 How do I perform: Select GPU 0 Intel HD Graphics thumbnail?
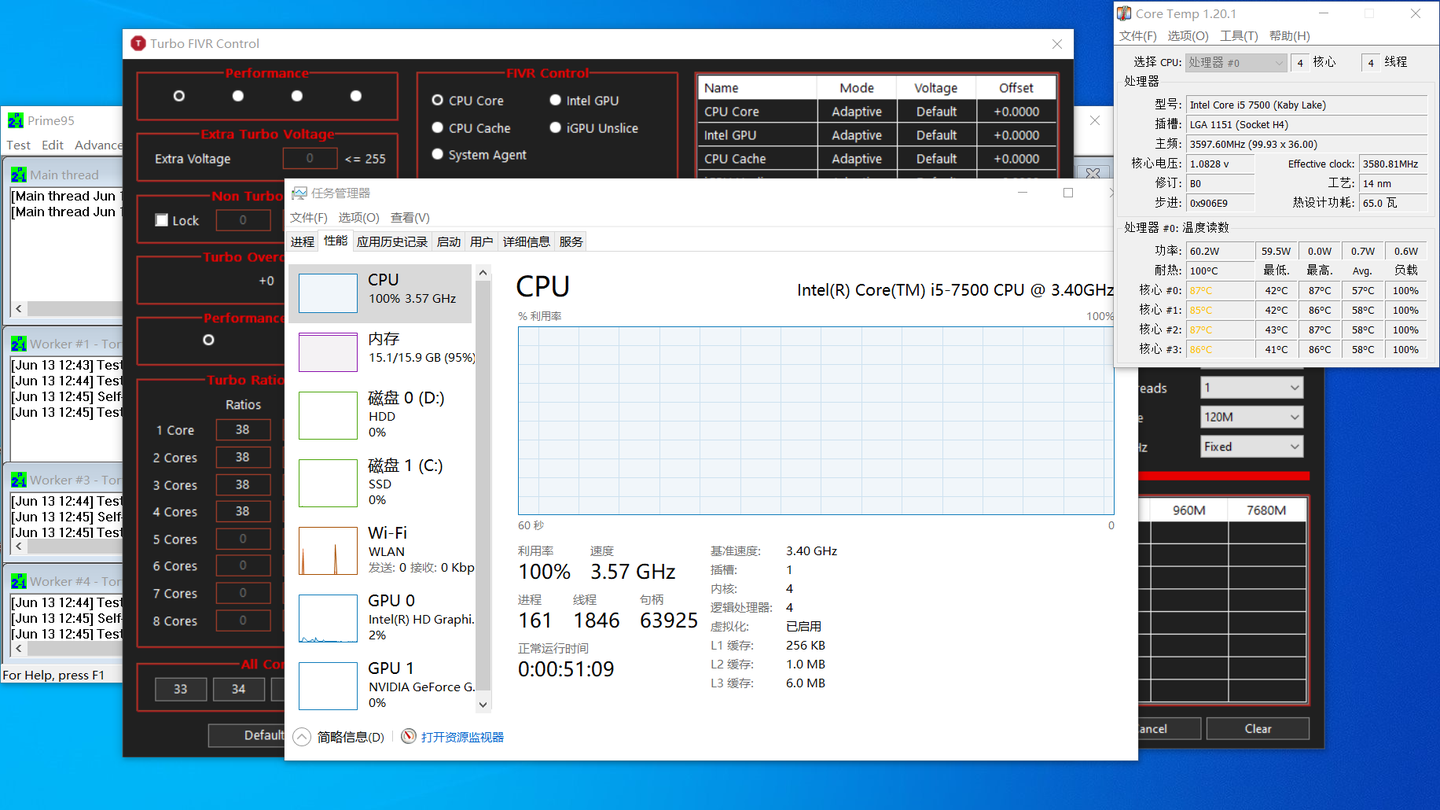[x=328, y=618]
